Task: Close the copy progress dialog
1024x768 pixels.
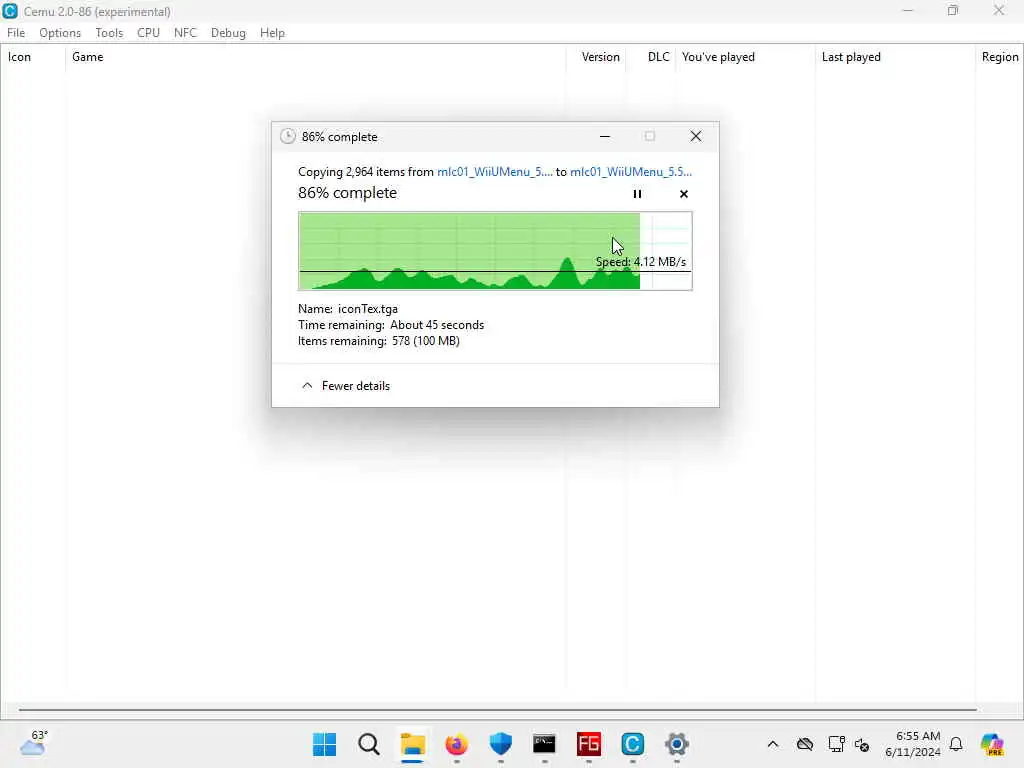Action: [696, 136]
